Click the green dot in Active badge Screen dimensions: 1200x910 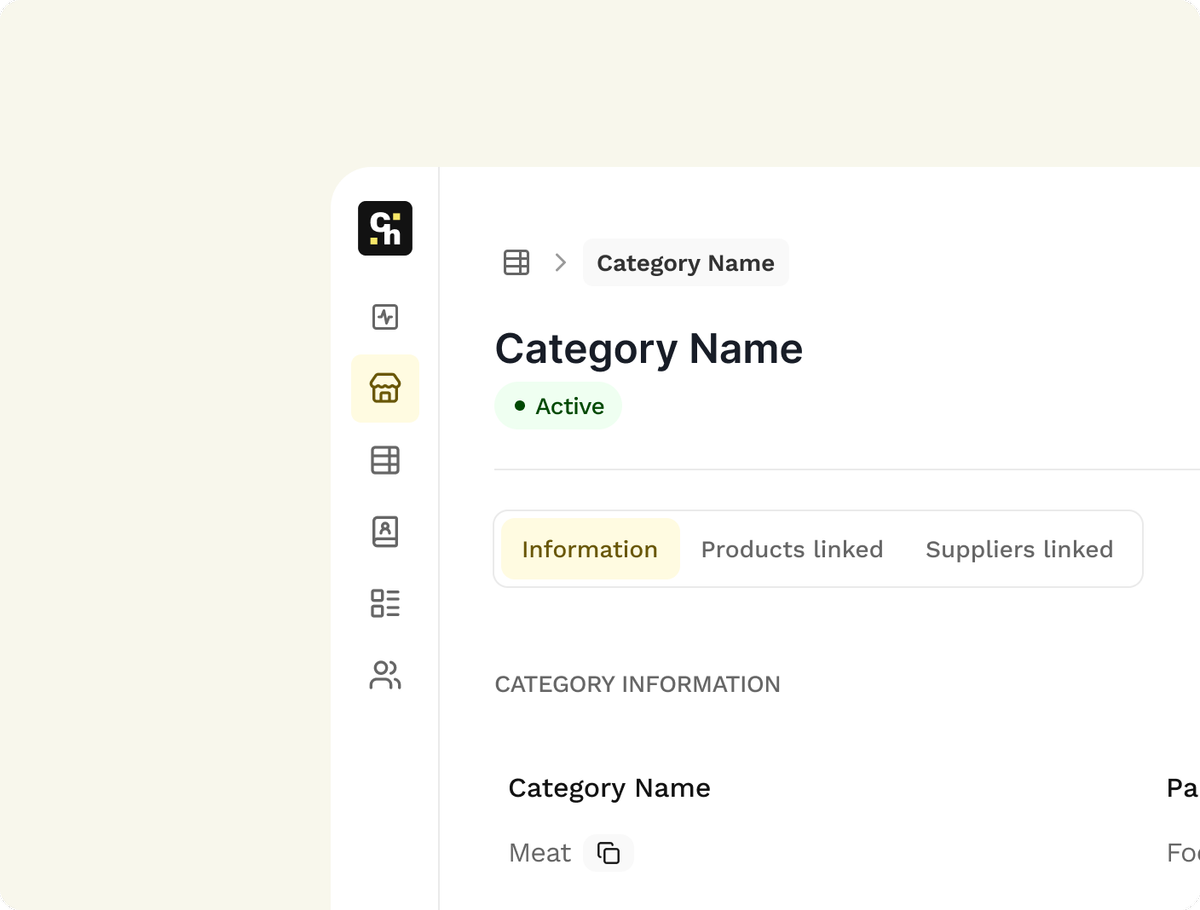coord(520,406)
